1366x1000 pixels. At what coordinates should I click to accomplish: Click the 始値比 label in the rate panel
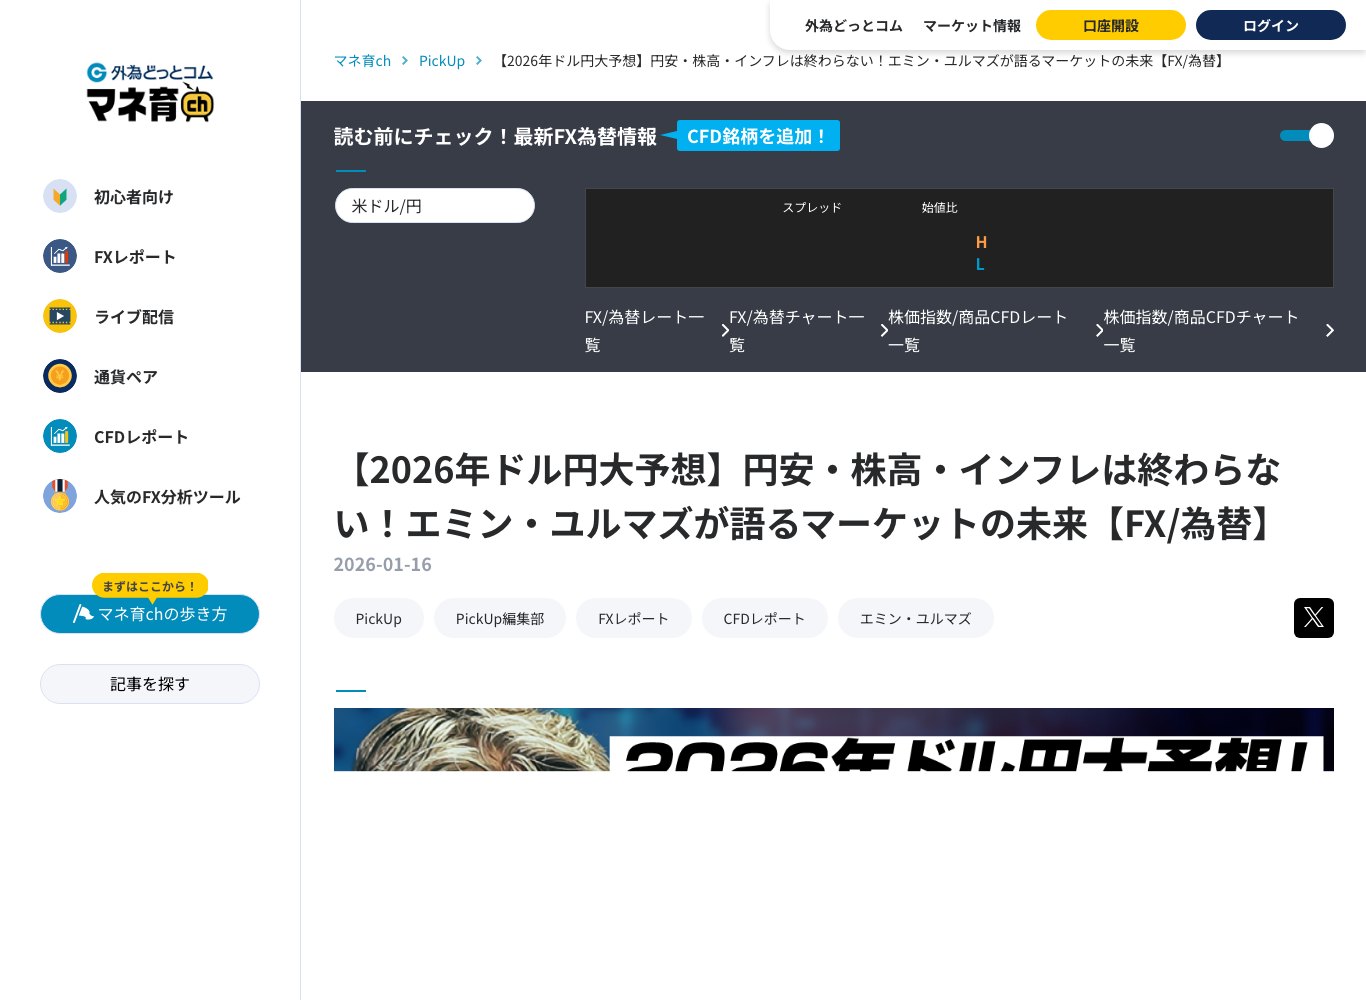[940, 207]
